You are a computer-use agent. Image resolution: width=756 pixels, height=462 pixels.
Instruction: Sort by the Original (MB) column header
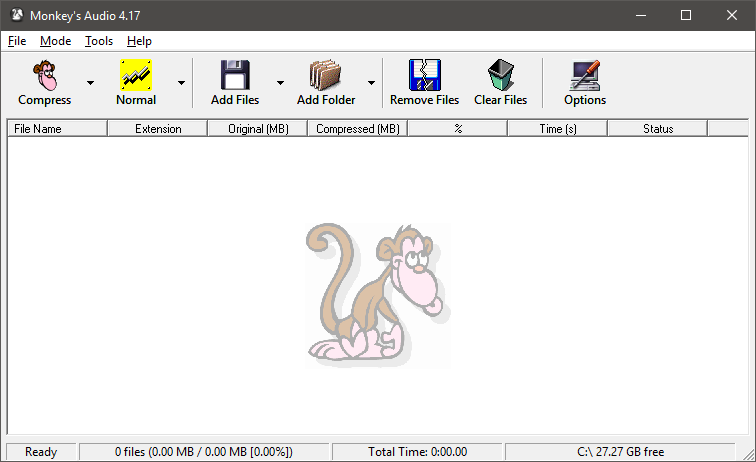[x=258, y=129]
